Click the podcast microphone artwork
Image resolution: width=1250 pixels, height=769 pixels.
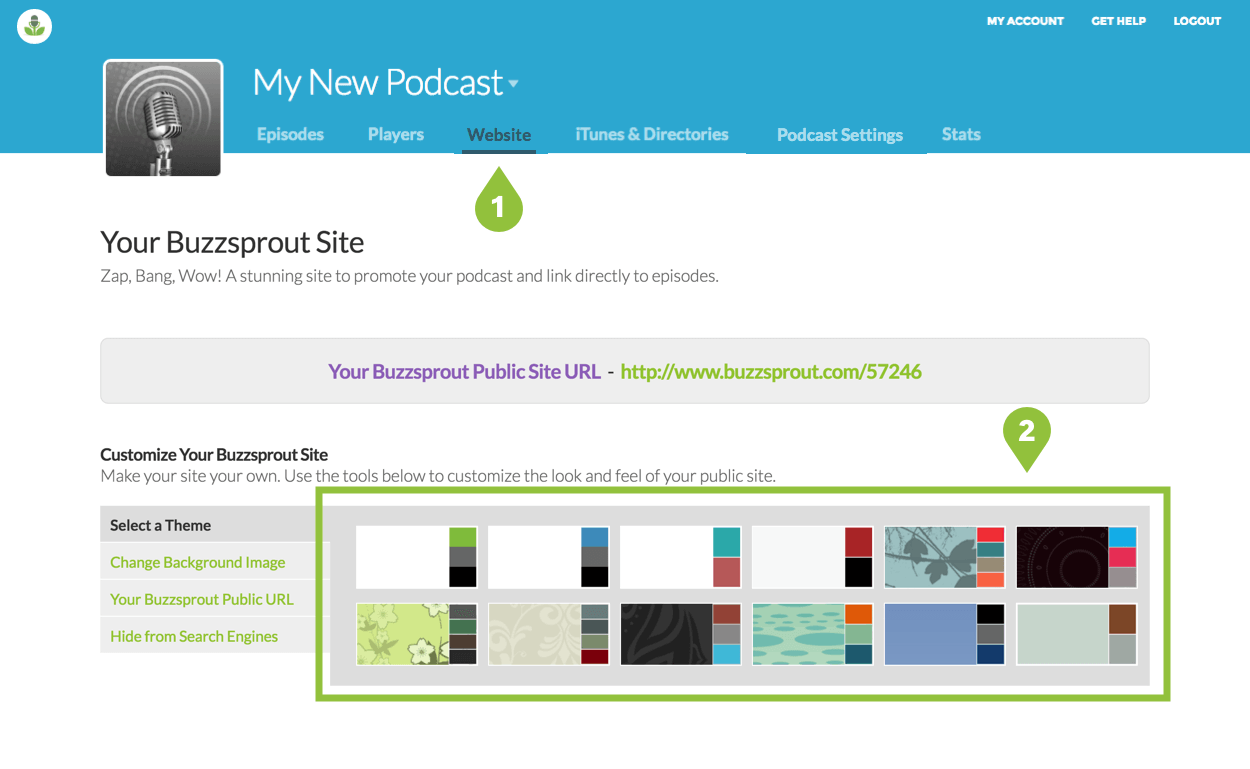pos(163,119)
